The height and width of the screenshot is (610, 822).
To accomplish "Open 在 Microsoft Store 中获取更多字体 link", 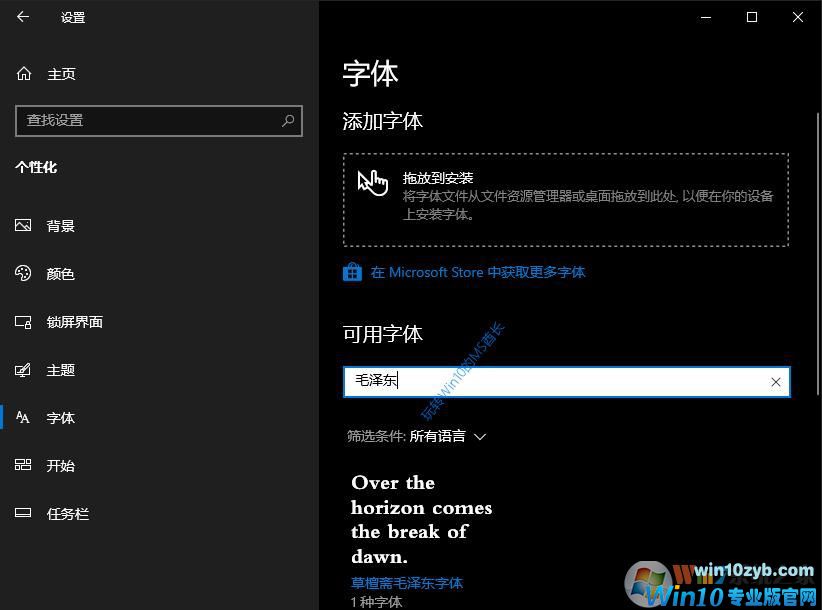I will click(x=478, y=272).
